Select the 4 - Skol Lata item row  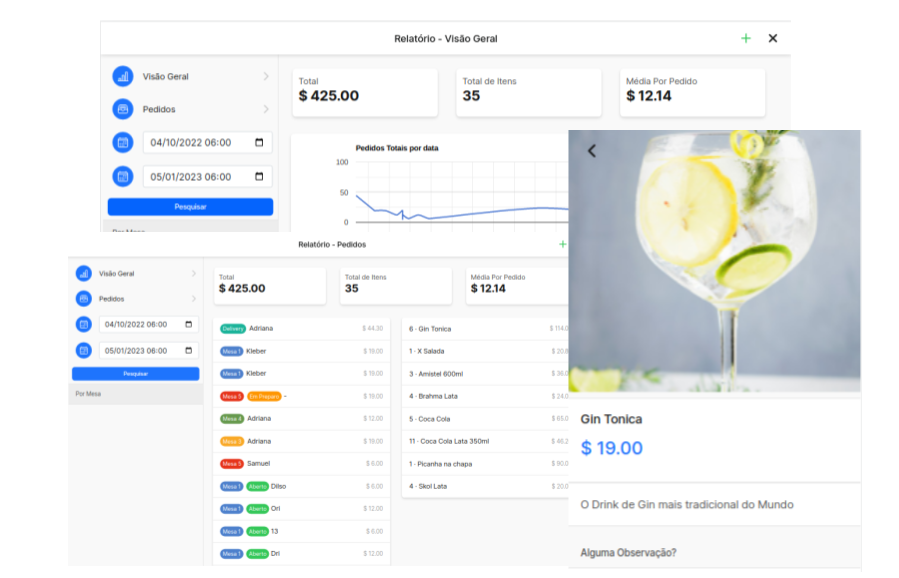click(x=486, y=486)
